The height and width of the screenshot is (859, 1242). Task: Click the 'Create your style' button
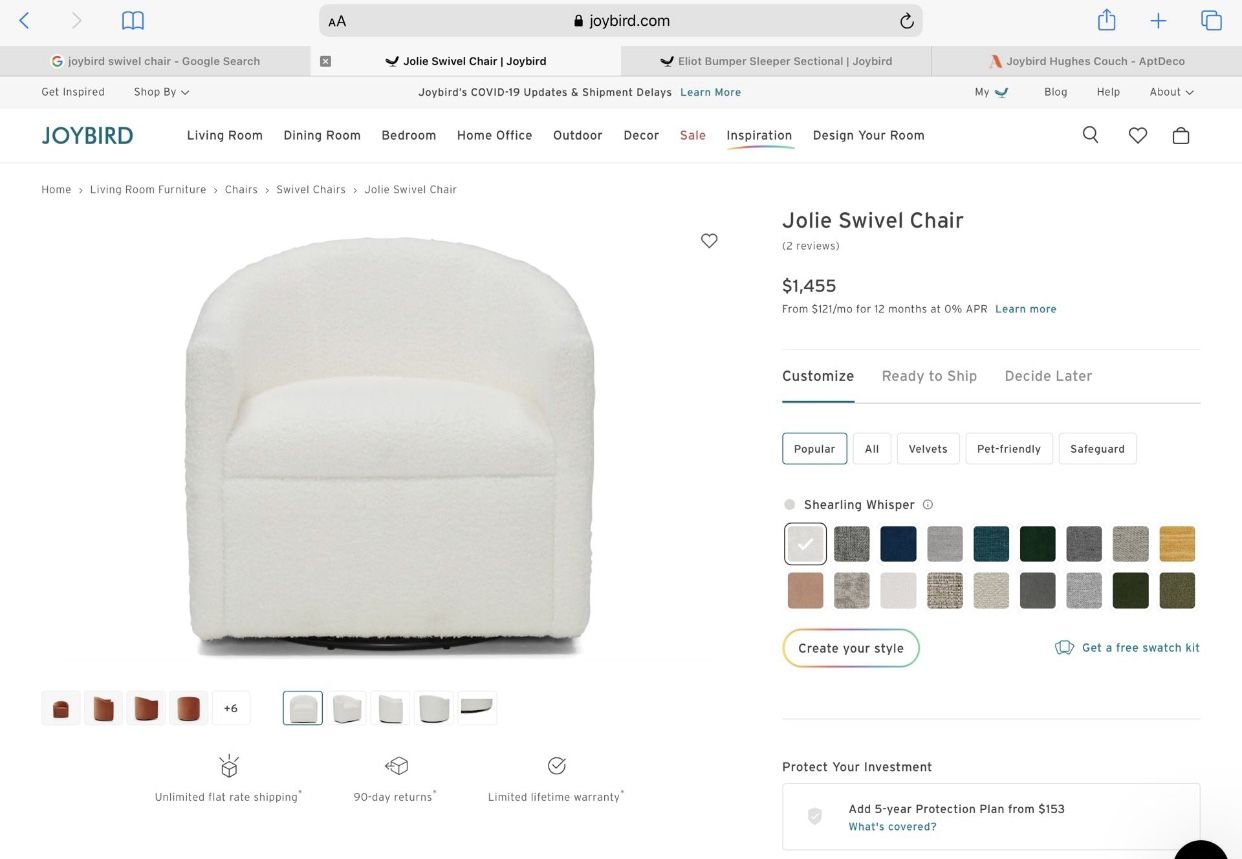click(850, 647)
